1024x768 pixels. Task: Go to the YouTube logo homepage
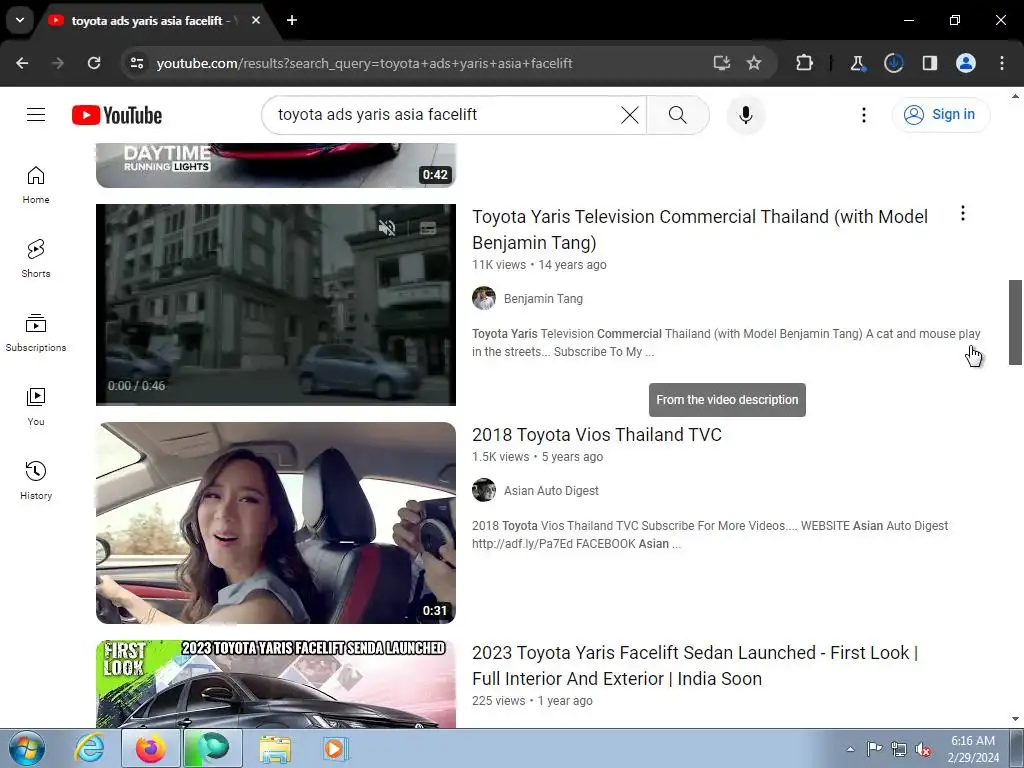pos(117,115)
